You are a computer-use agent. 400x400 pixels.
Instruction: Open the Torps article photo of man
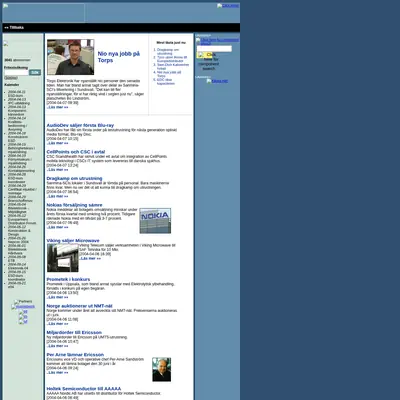[71, 57]
